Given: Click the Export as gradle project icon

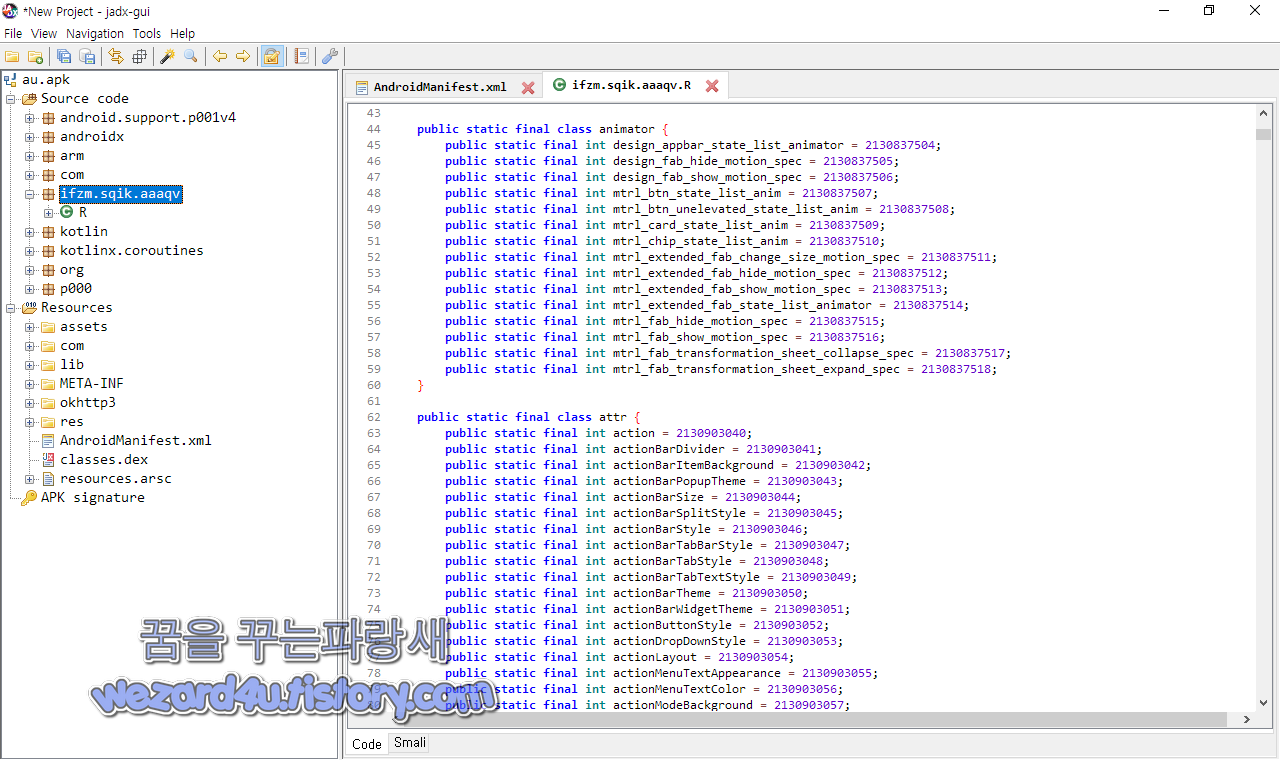Looking at the screenshot, I should coord(87,57).
